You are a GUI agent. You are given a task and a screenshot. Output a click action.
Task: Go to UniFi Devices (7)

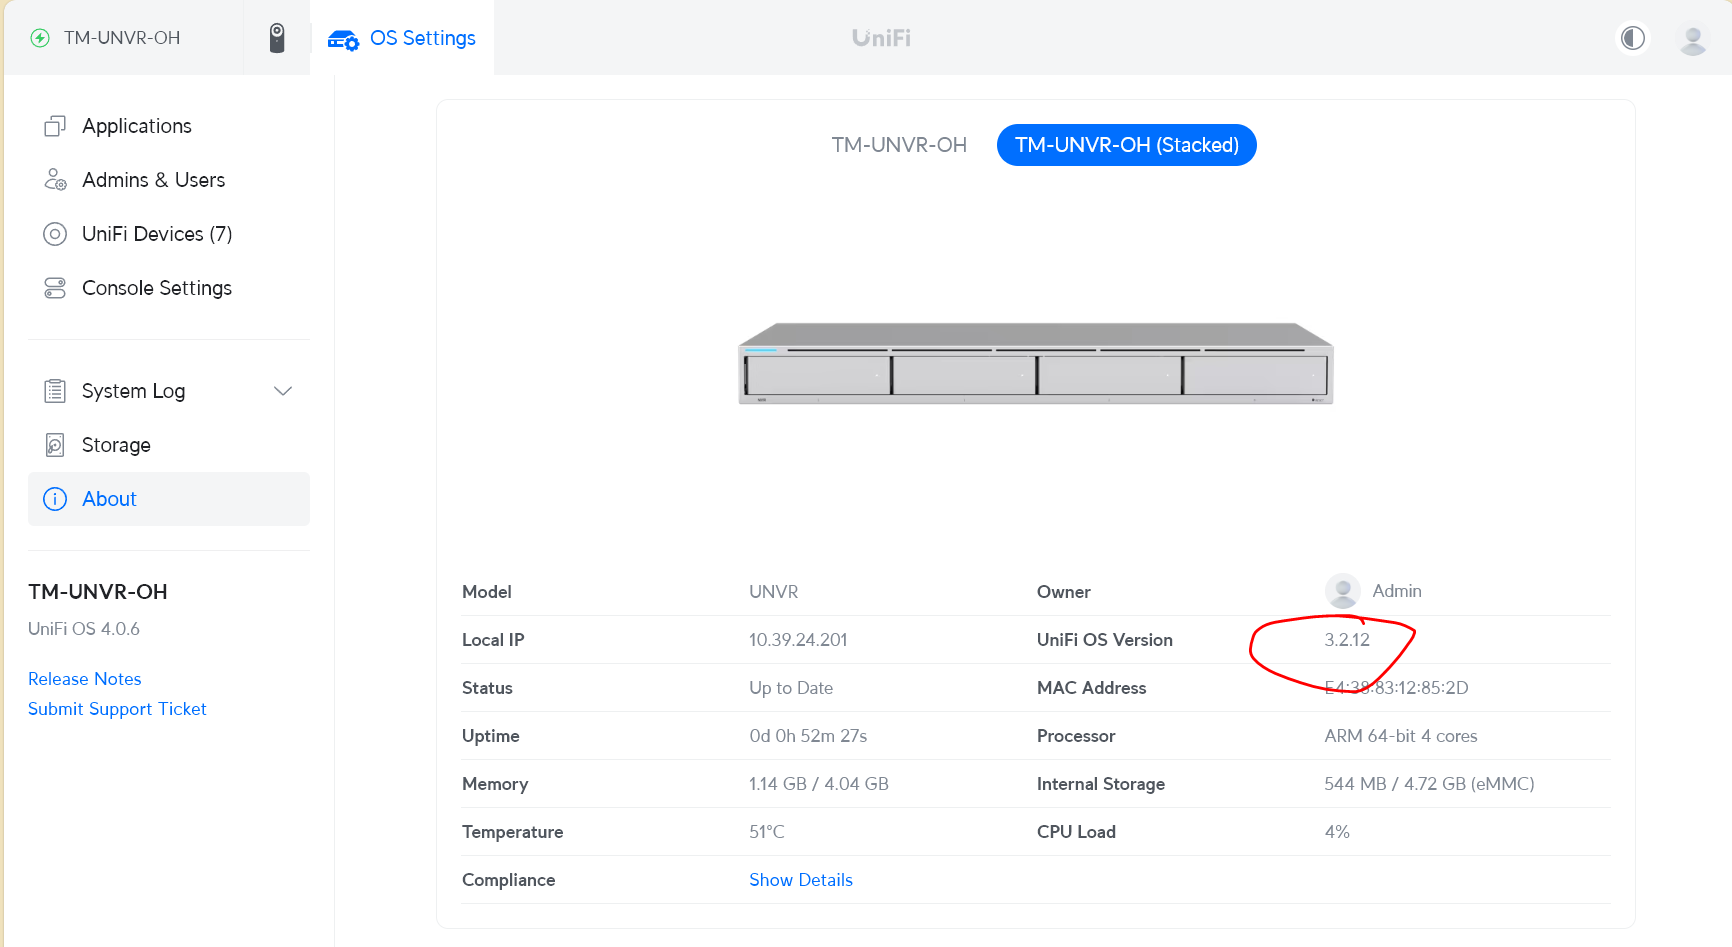(x=169, y=234)
